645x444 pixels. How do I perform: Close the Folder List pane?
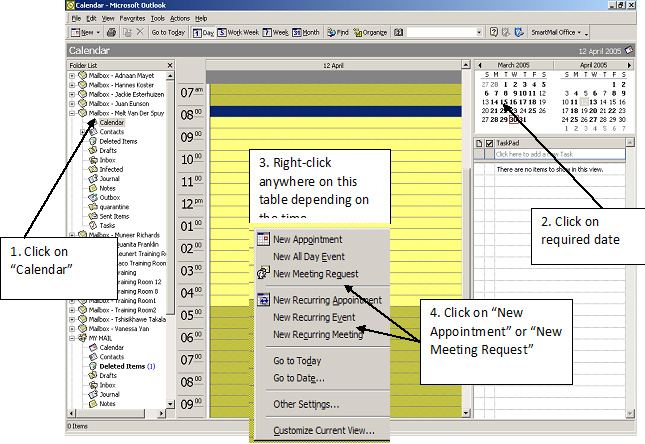coord(169,65)
